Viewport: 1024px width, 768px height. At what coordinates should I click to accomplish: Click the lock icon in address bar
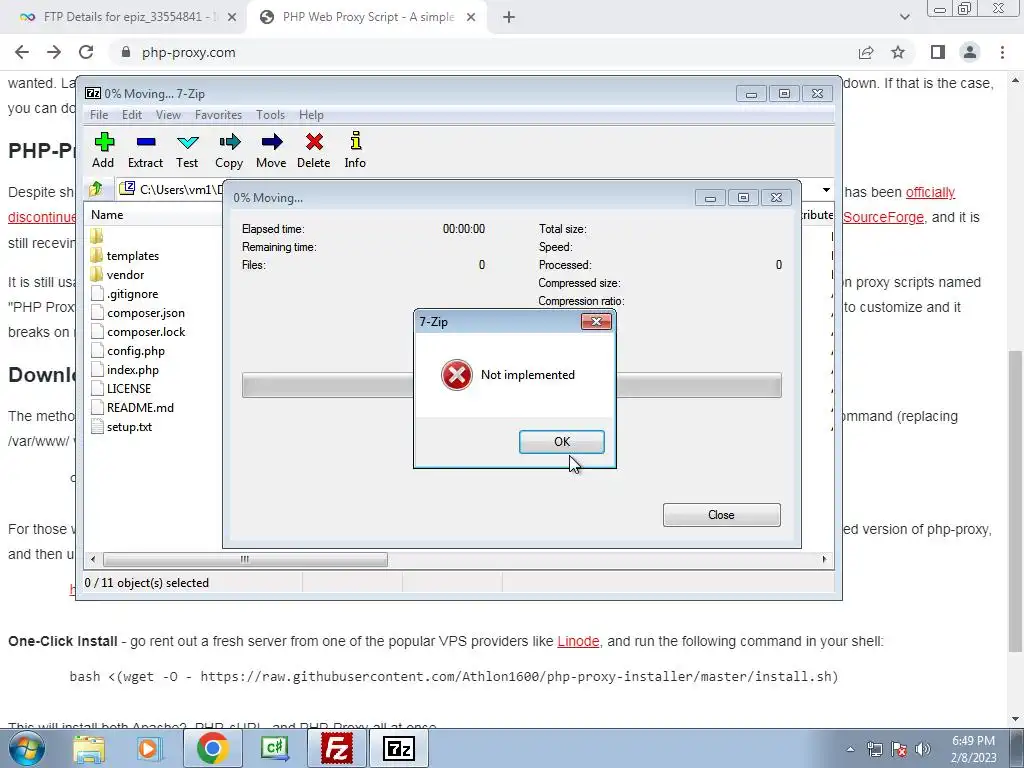tap(126, 52)
